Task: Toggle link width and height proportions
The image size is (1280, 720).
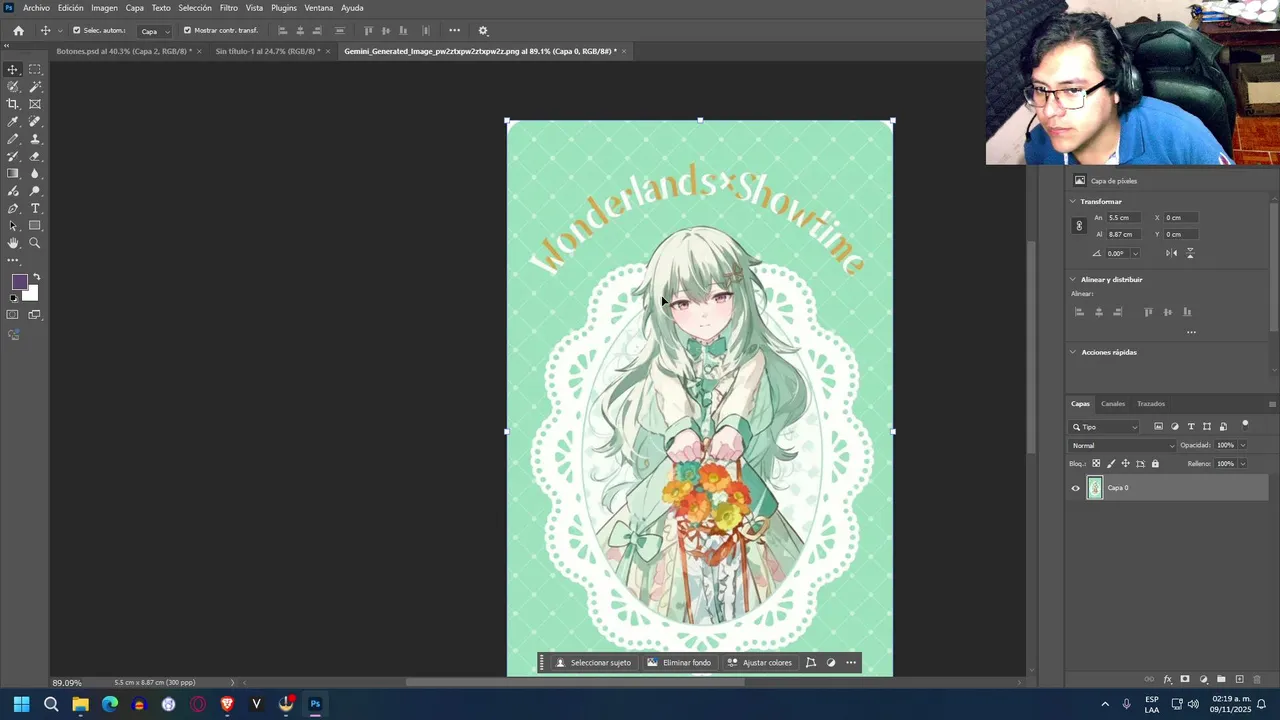Action: pos(1079,226)
